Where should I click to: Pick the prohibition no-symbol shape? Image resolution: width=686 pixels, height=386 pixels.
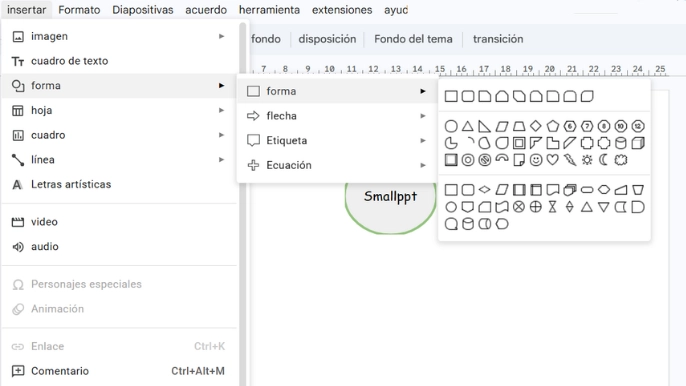point(484,160)
